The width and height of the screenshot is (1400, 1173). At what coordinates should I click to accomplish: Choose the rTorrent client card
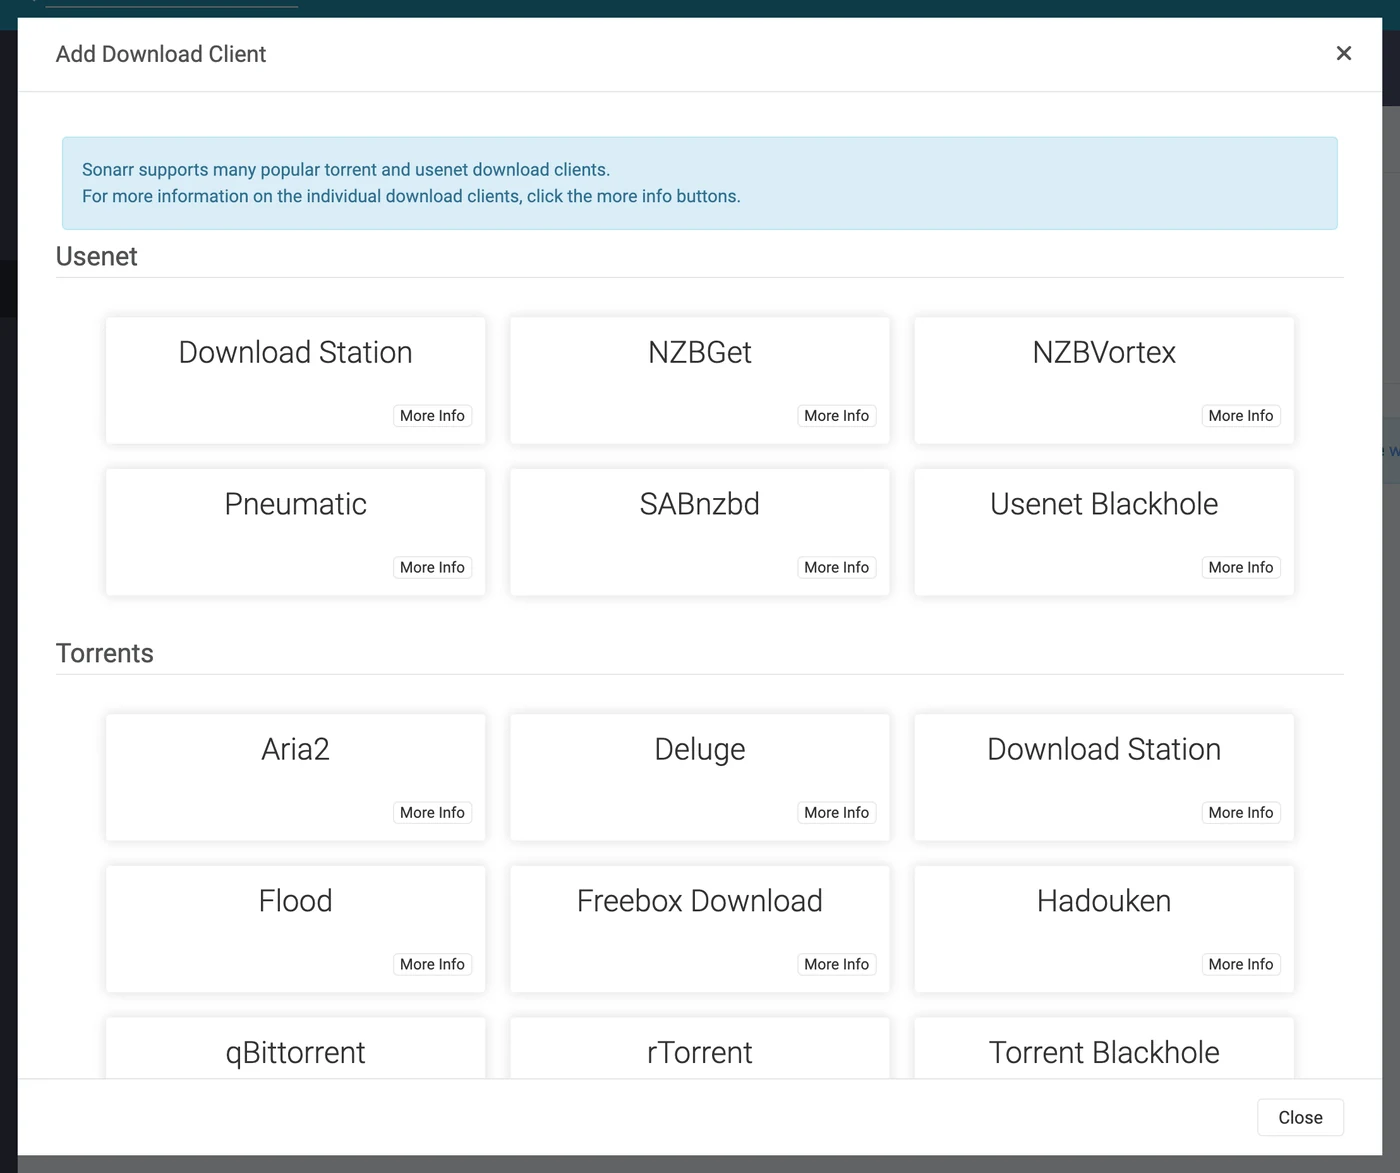tap(700, 1050)
